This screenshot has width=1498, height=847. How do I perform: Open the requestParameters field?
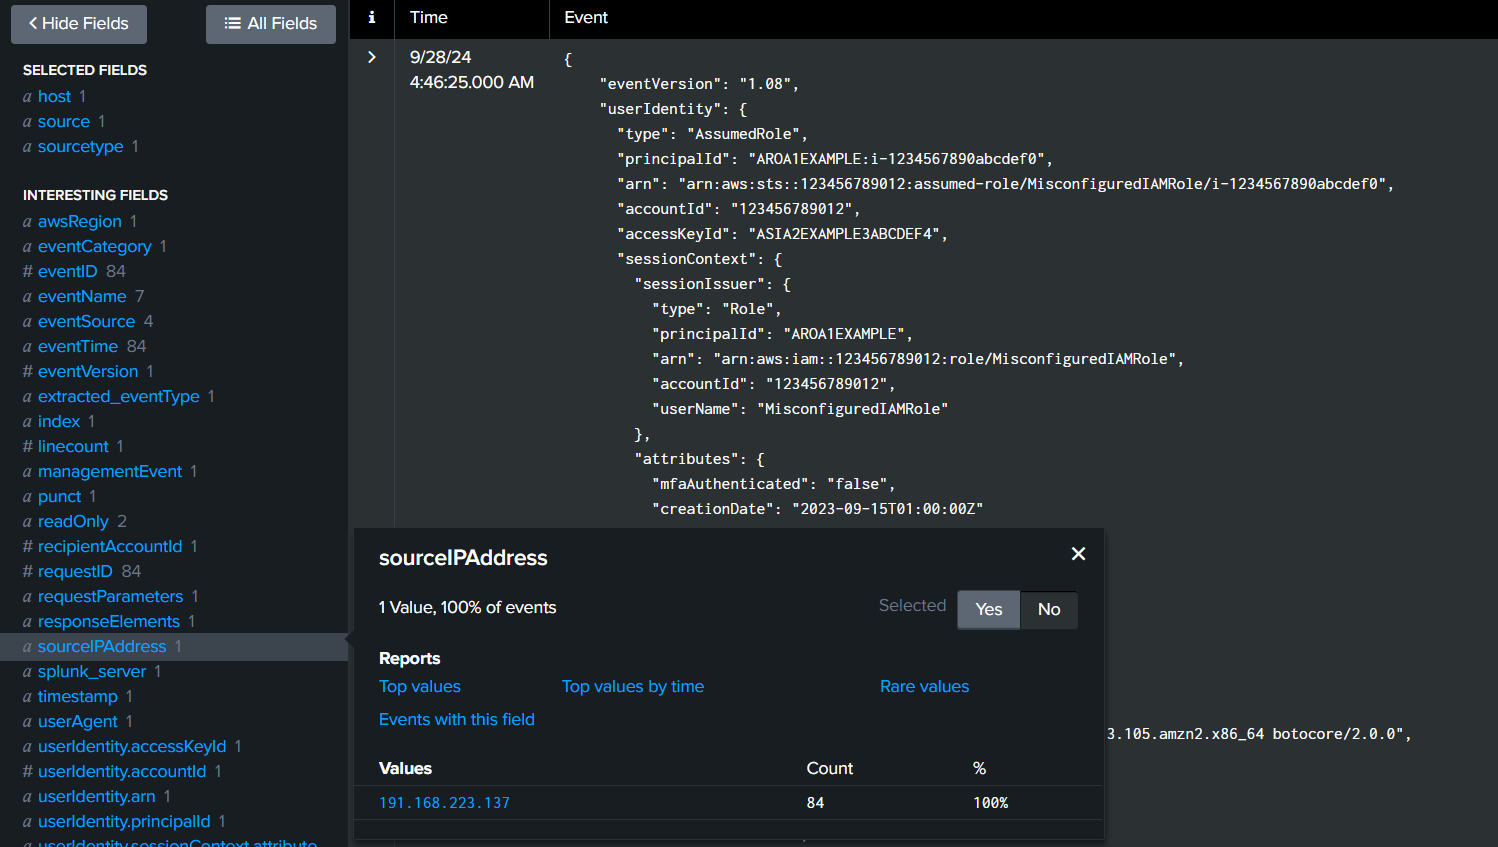coord(110,596)
